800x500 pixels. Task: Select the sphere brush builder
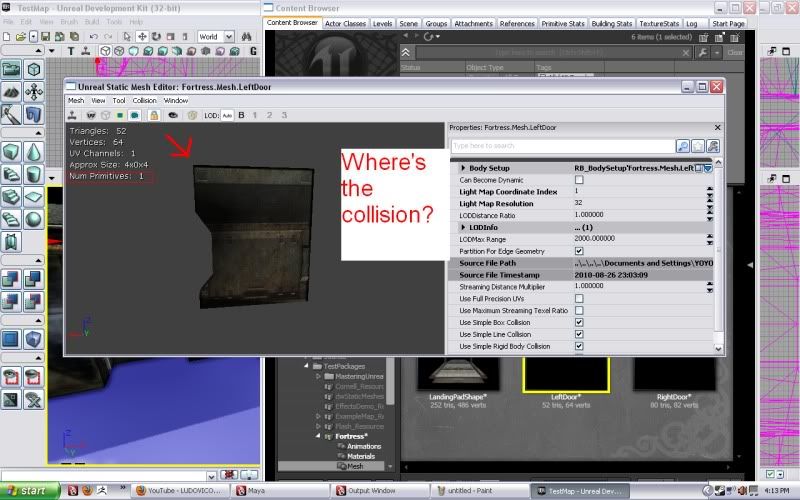tap(33, 219)
